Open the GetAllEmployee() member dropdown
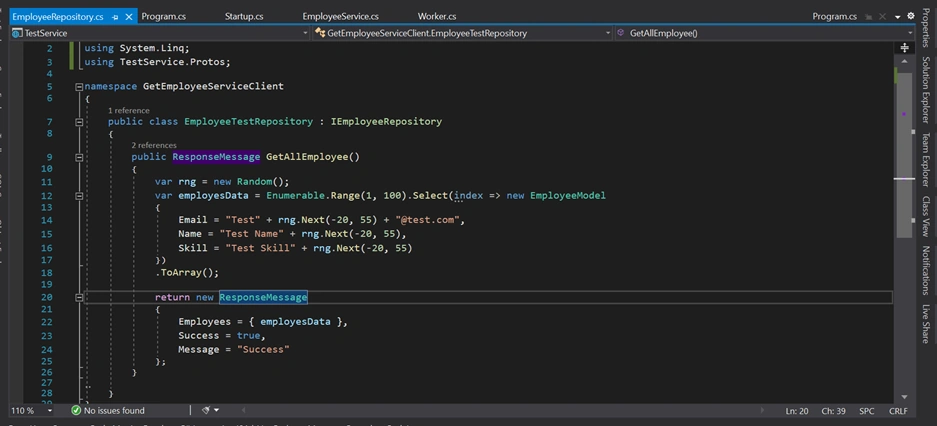The height and width of the screenshot is (426, 937). click(x=910, y=33)
